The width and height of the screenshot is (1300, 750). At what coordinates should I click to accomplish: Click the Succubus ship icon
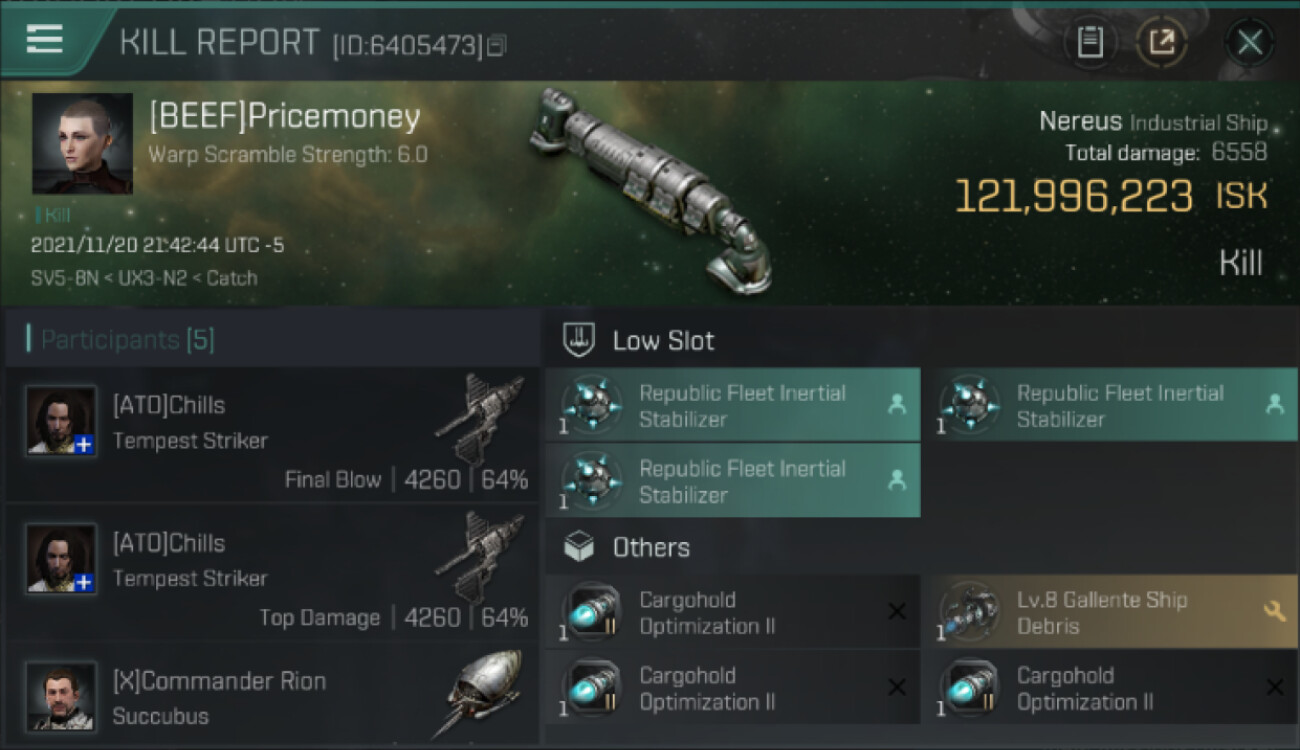click(482, 693)
